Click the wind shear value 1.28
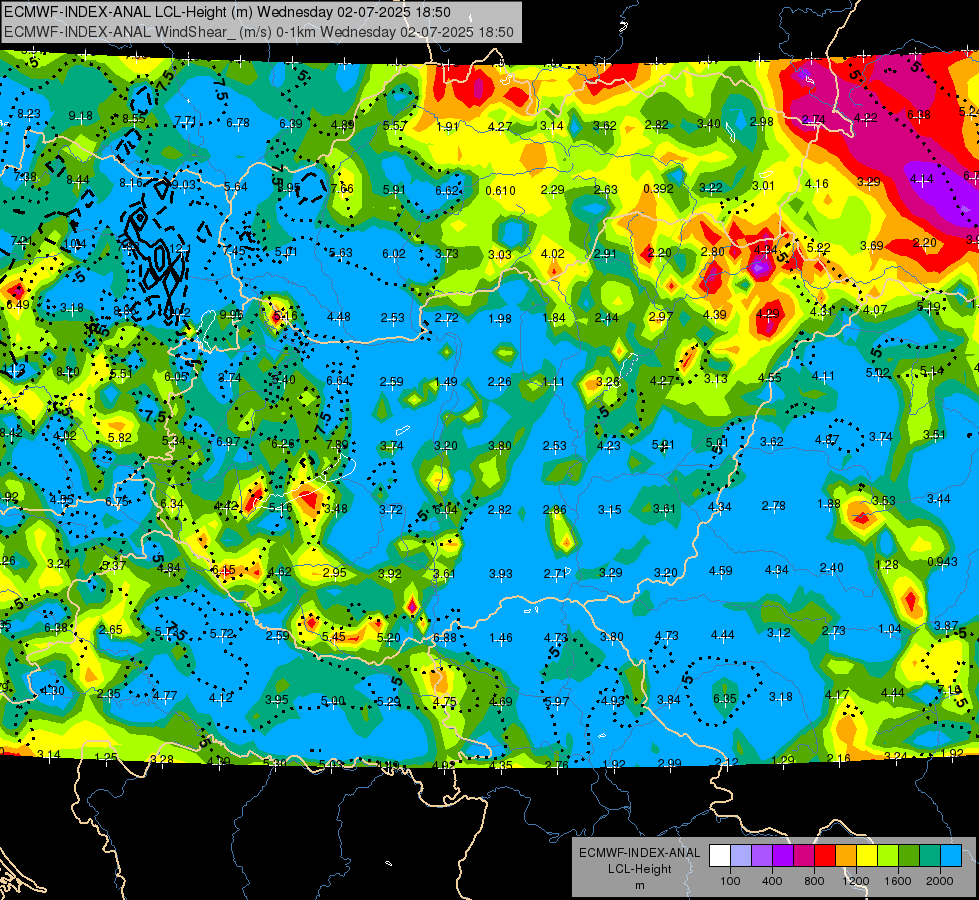Image resolution: width=979 pixels, height=900 pixels. tap(887, 565)
